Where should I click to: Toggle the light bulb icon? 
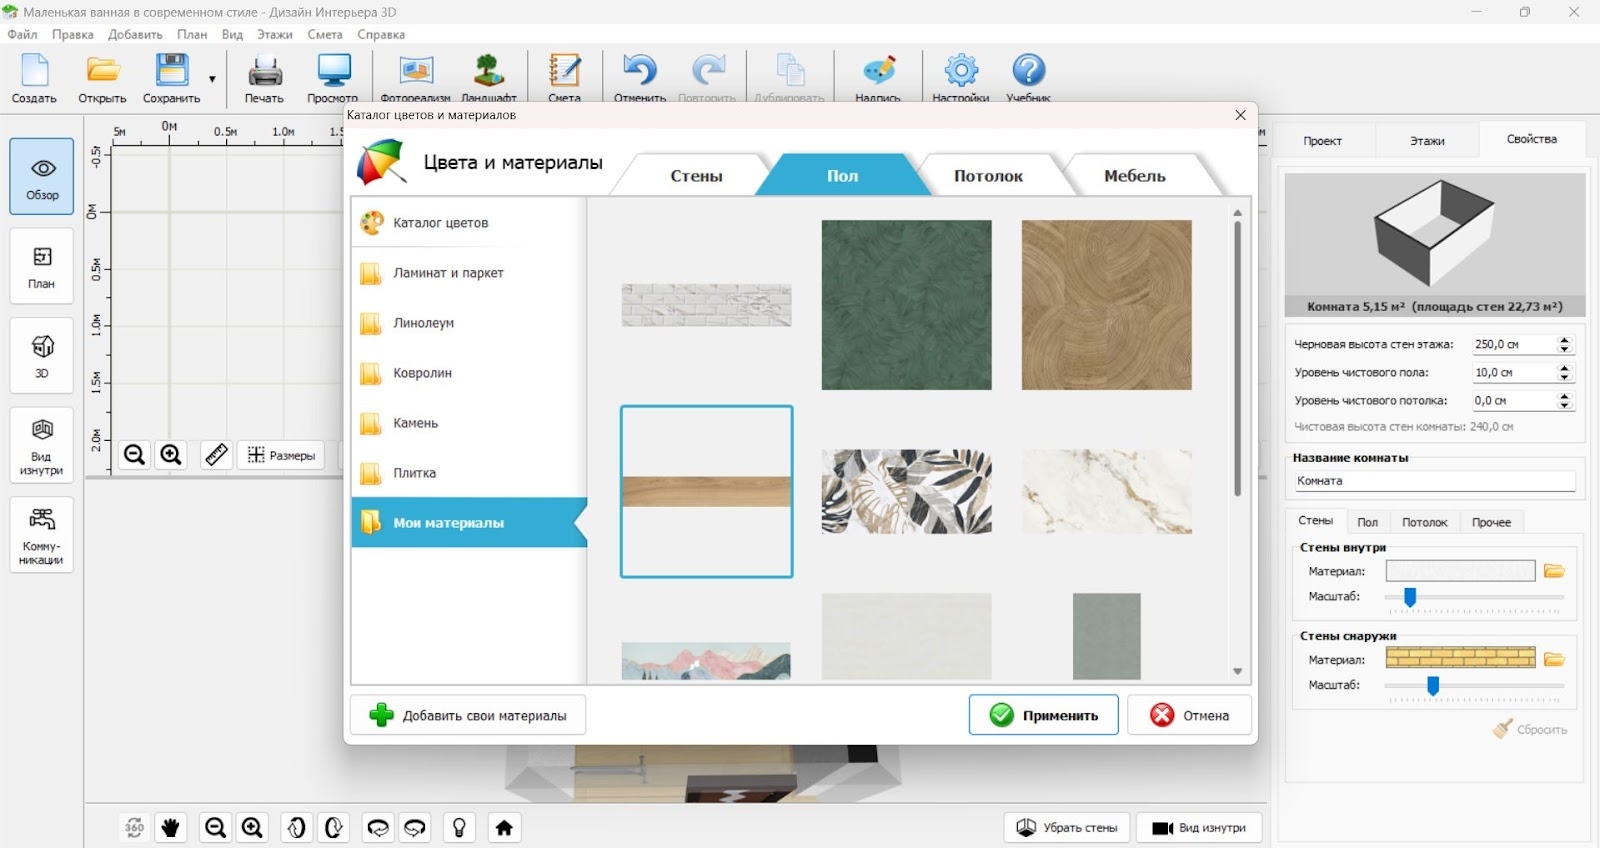pos(459,827)
